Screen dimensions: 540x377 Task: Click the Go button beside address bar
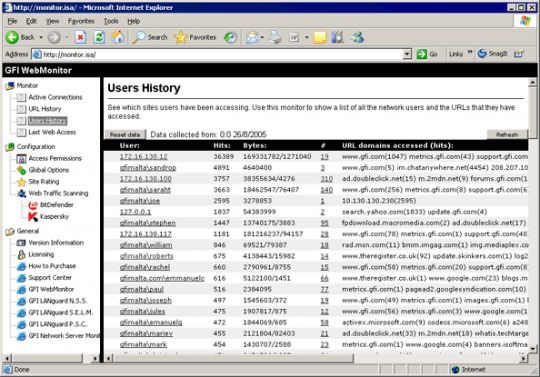(427, 54)
